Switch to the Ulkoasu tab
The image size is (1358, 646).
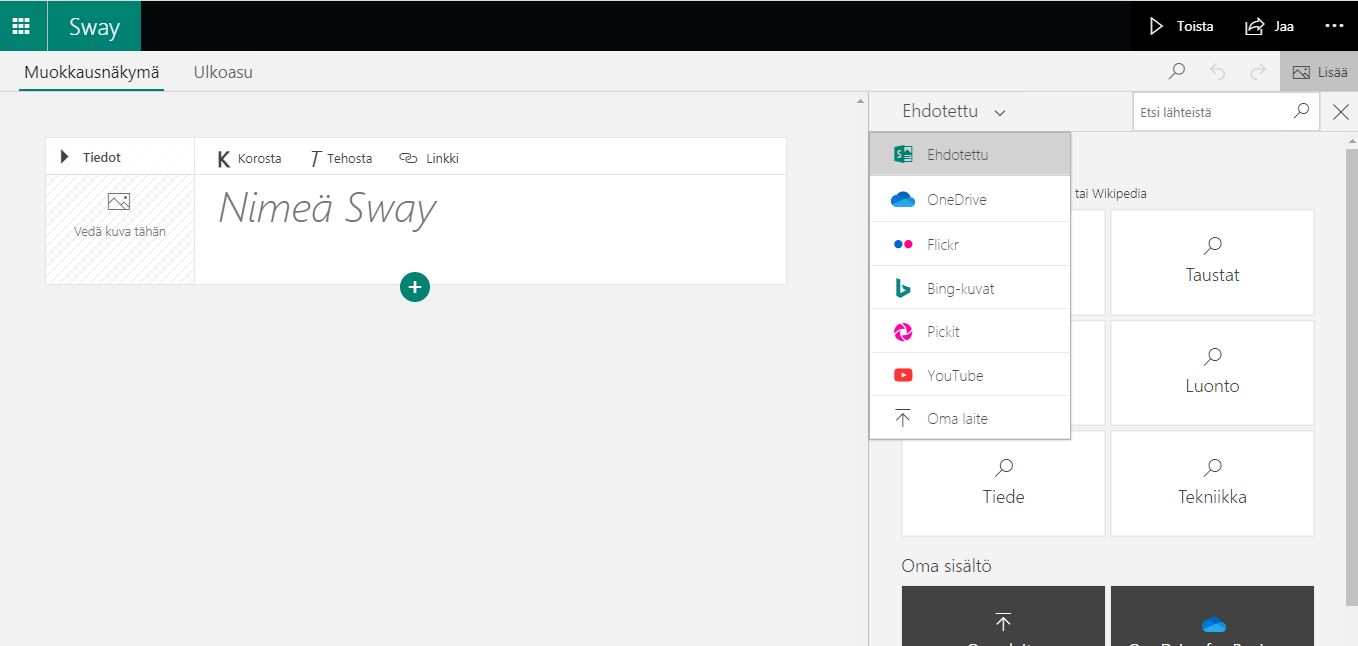click(223, 72)
